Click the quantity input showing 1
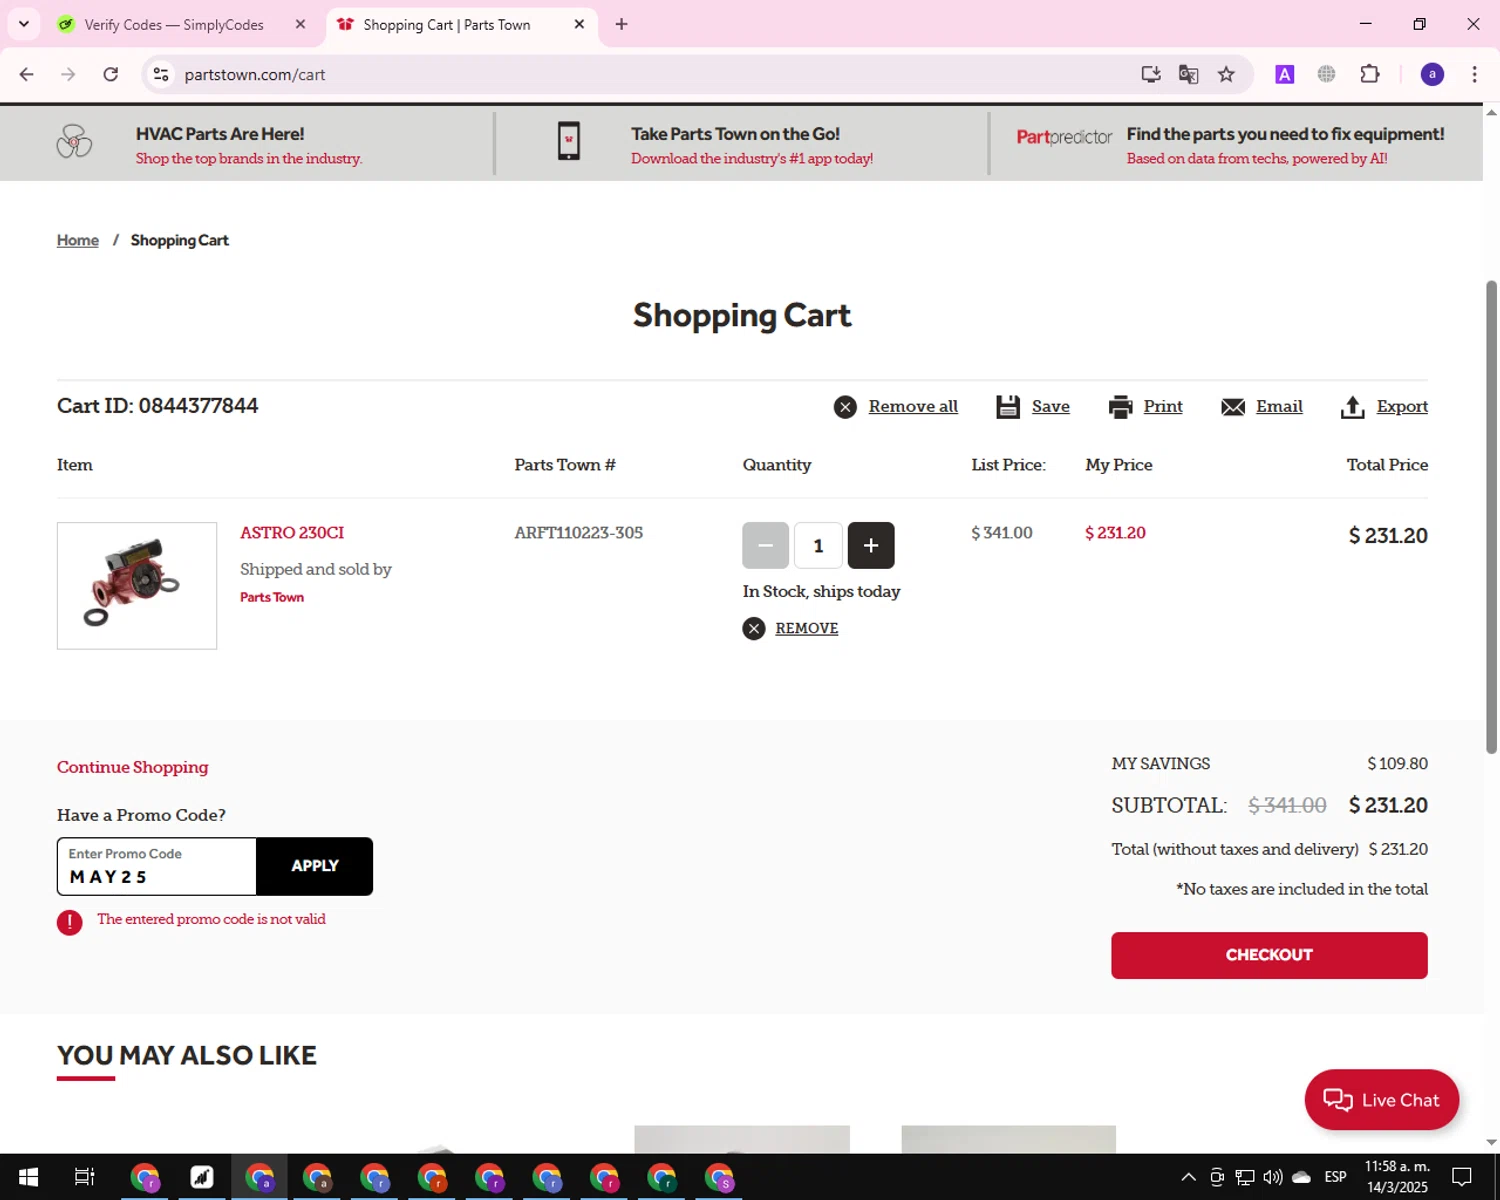The height and width of the screenshot is (1200, 1500). [x=818, y=545]
